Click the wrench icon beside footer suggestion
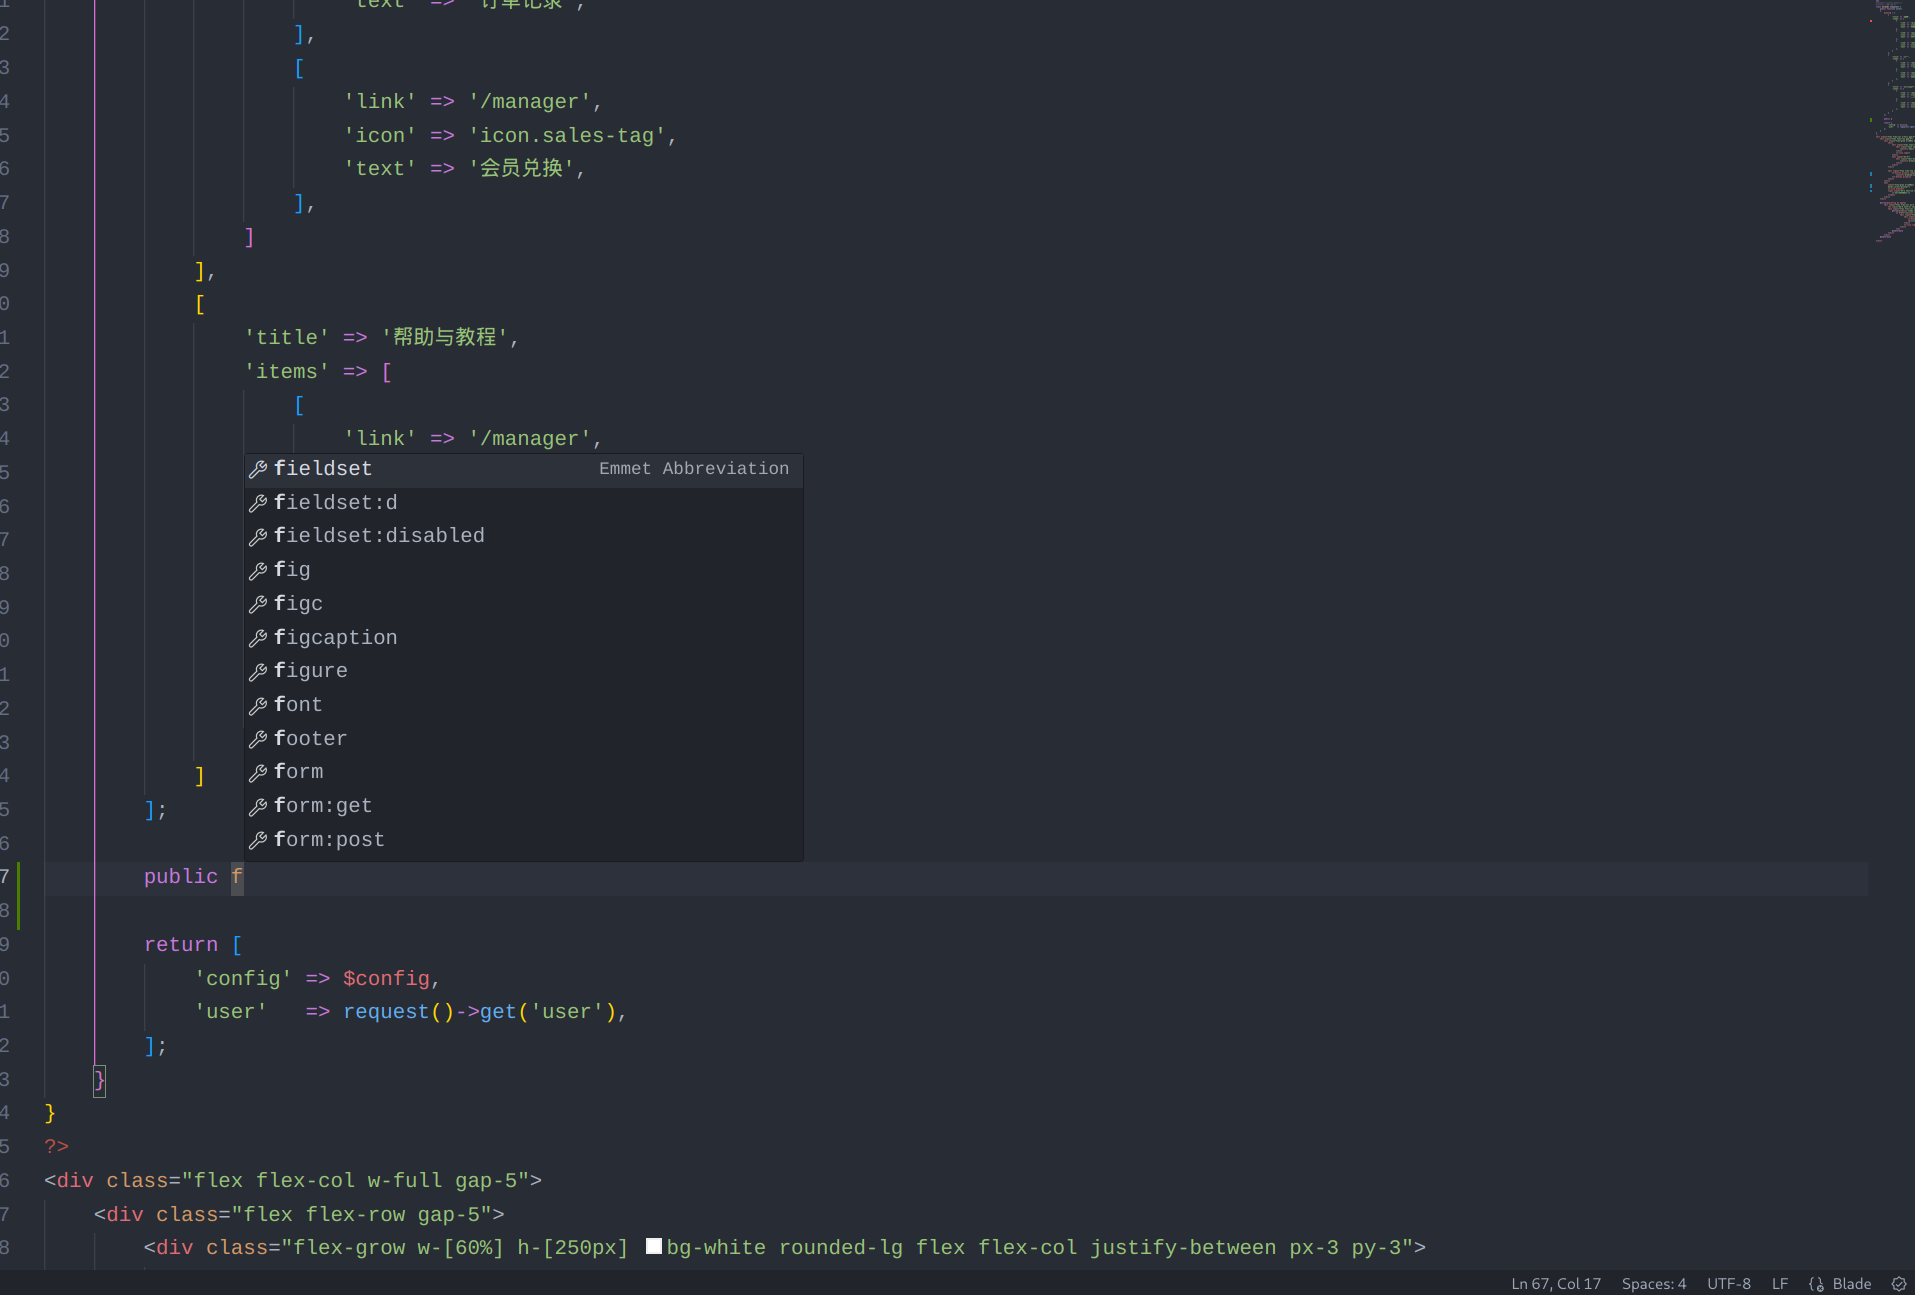Screen dimensions: 1915x1295 [x=258, y=739]
